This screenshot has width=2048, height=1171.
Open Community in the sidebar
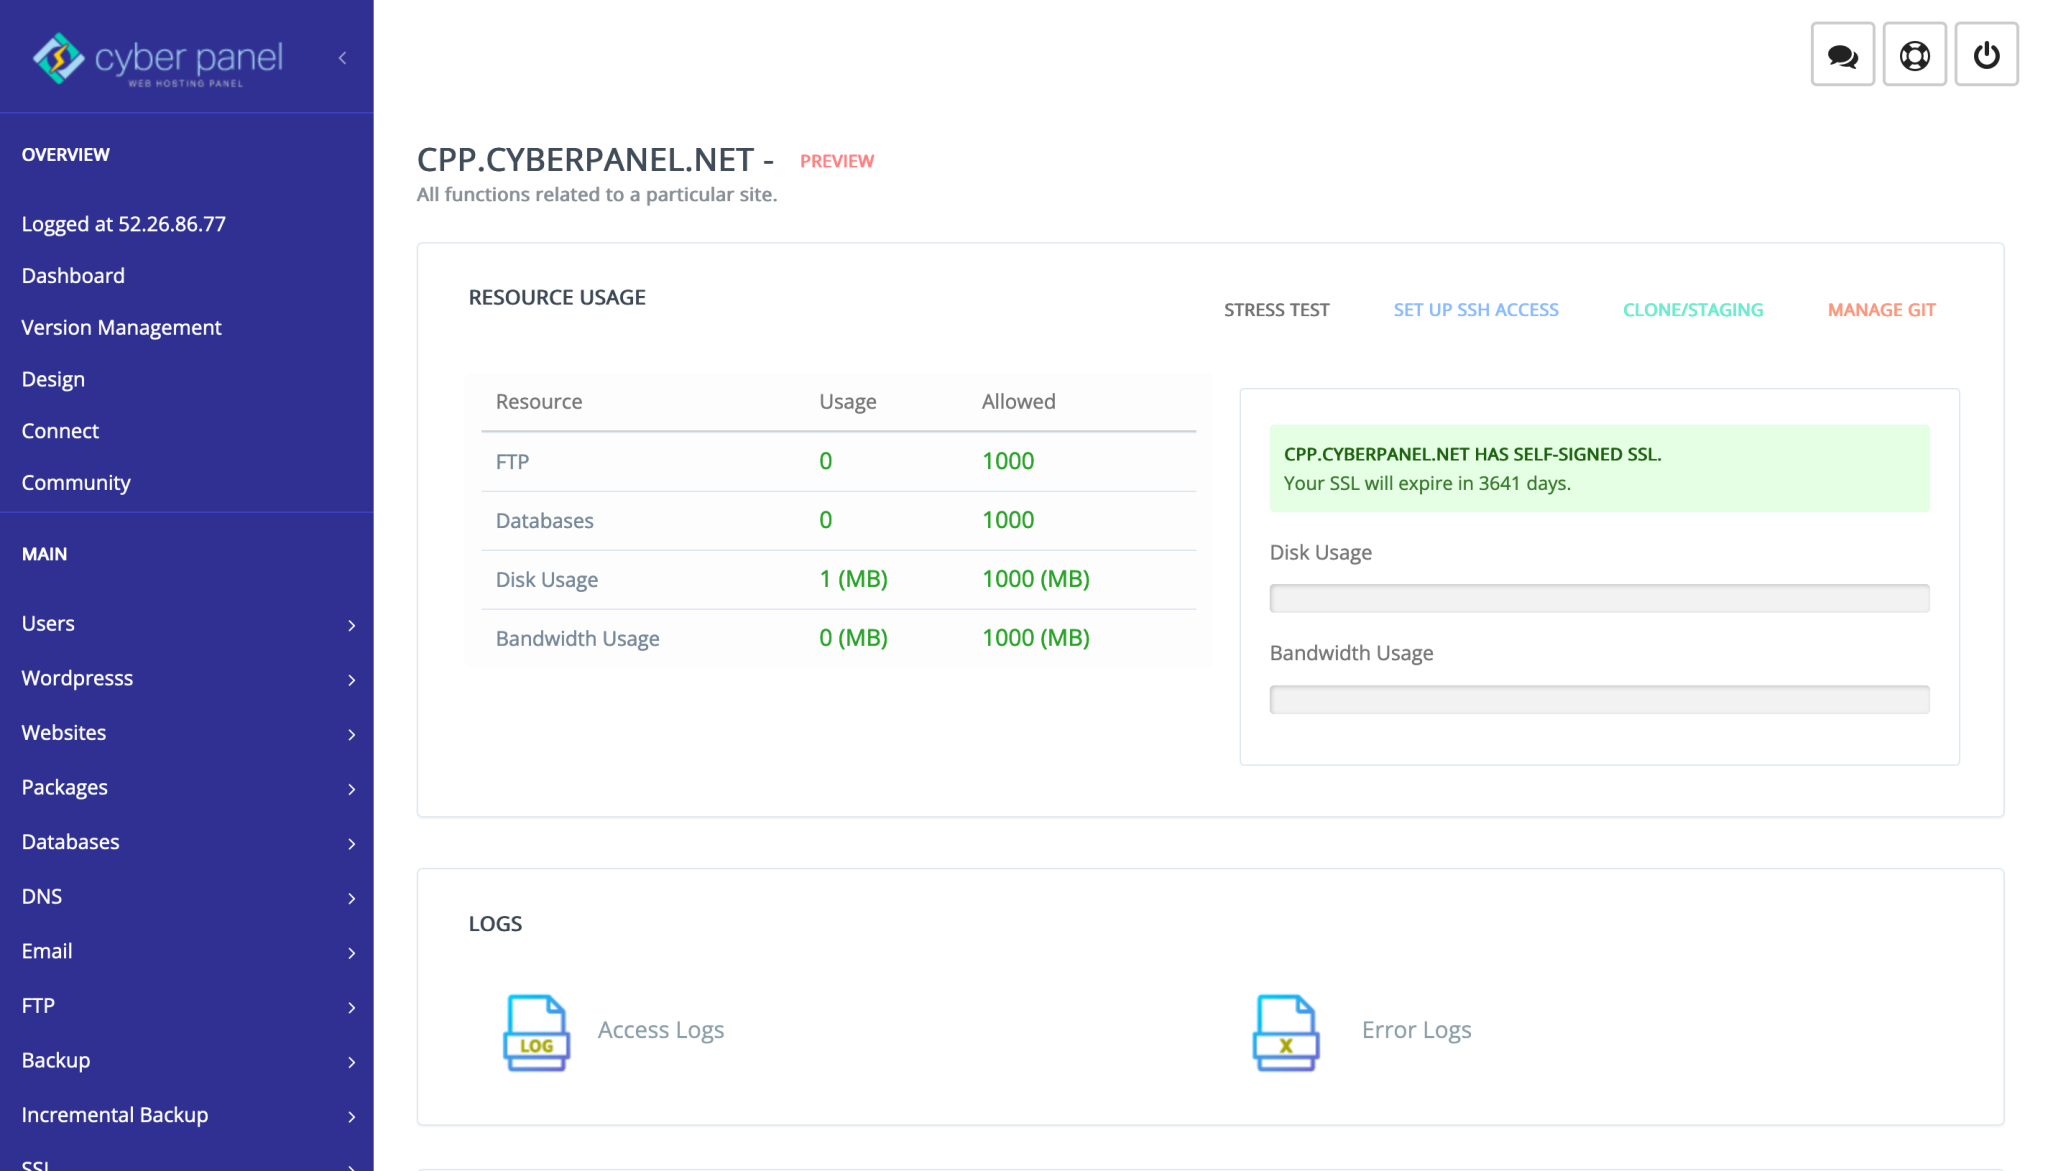pos(76,483)
